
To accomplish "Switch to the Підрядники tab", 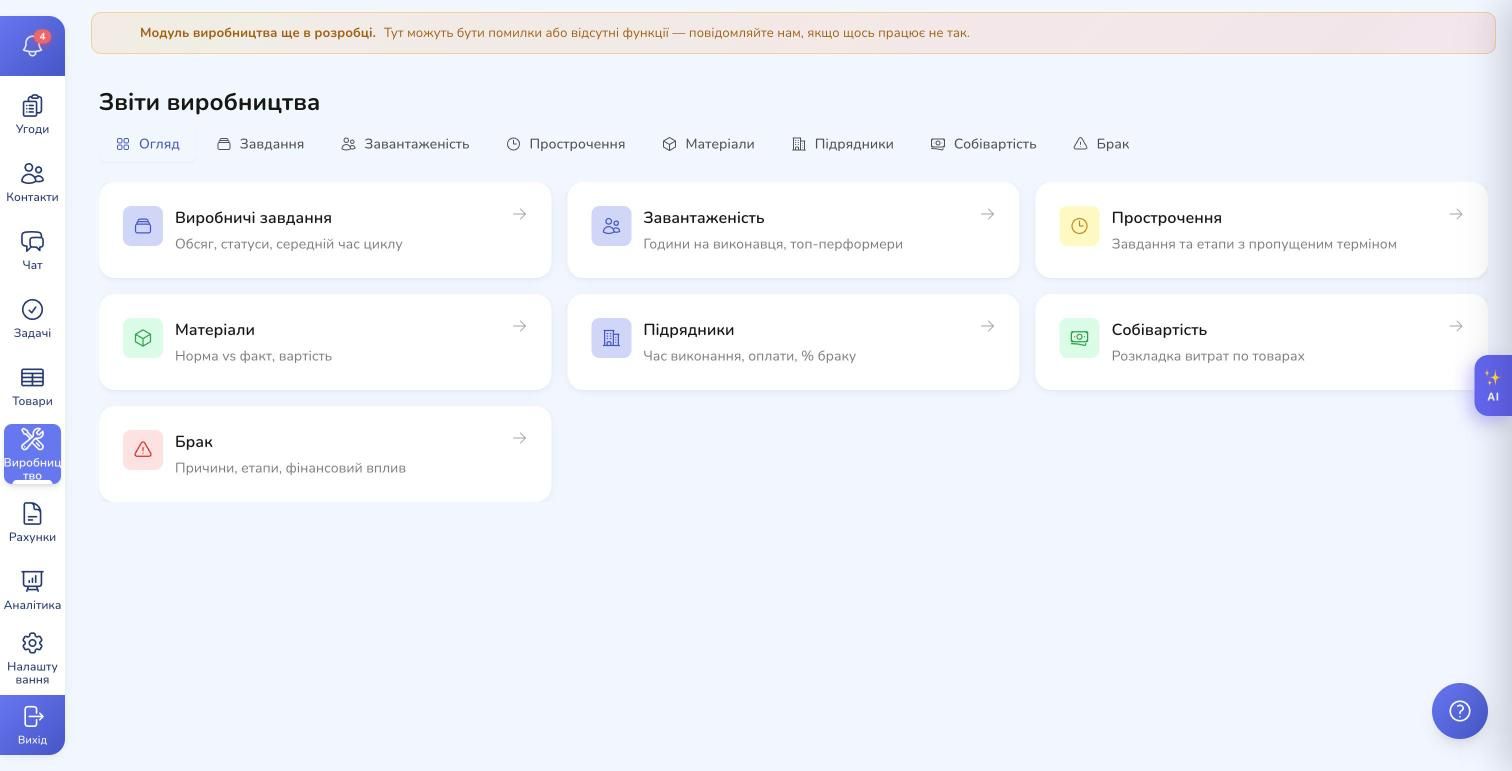I will (842, 144).
